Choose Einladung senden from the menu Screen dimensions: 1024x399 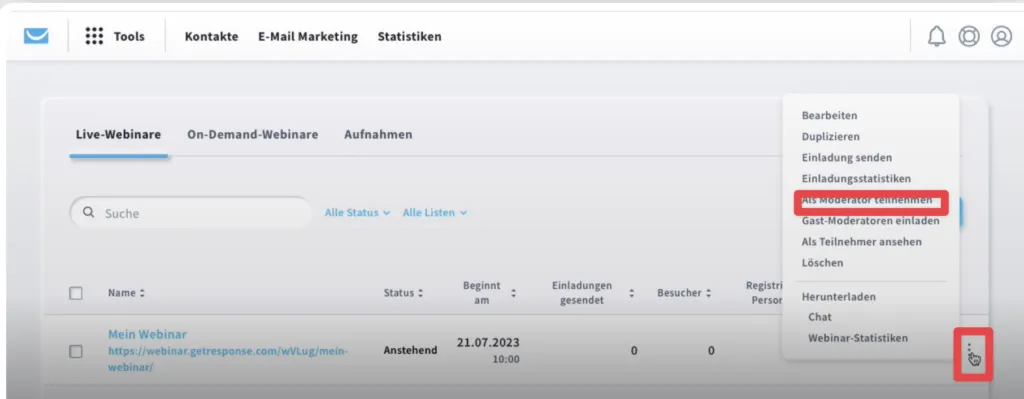coord(846,157)
